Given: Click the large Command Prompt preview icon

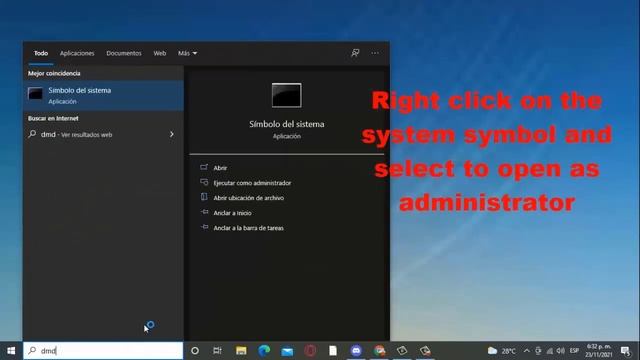Looking at the screenshot, I should point(287,95).
